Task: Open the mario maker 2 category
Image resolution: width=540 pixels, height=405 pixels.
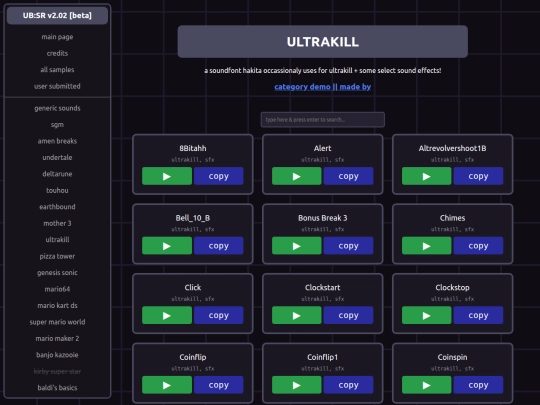Action: coord(57,339)
